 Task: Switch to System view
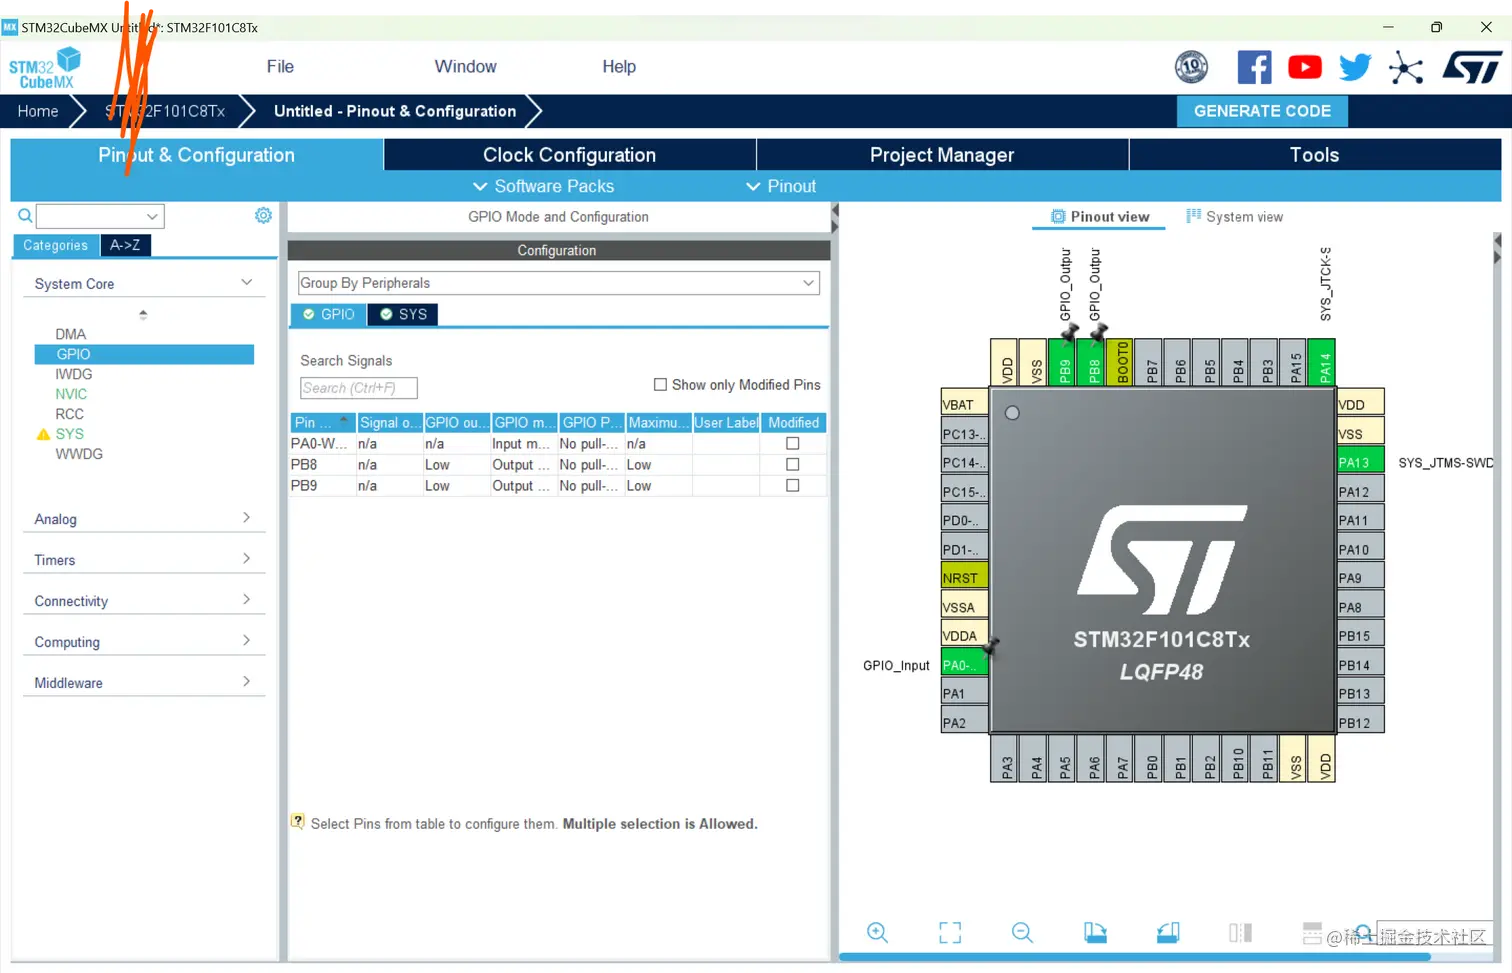point(1234,217)
